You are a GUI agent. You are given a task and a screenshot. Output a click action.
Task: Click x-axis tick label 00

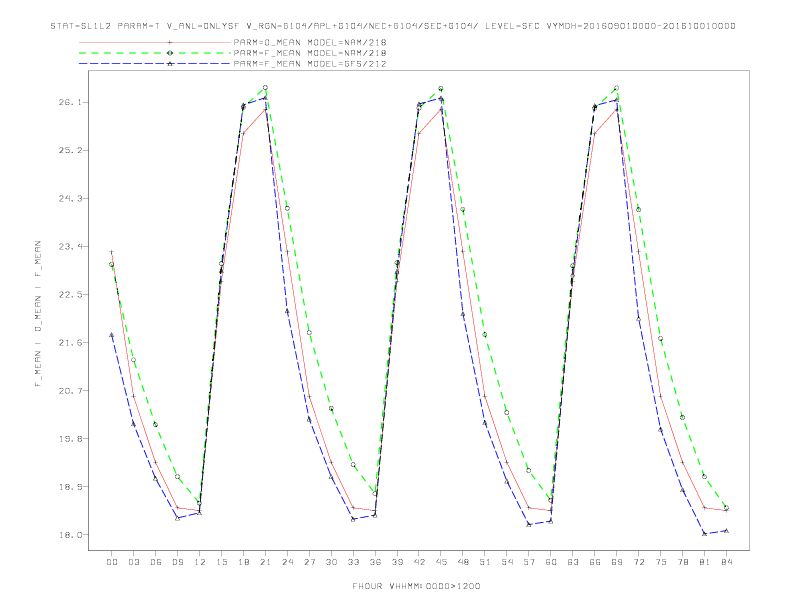[112, 562]
